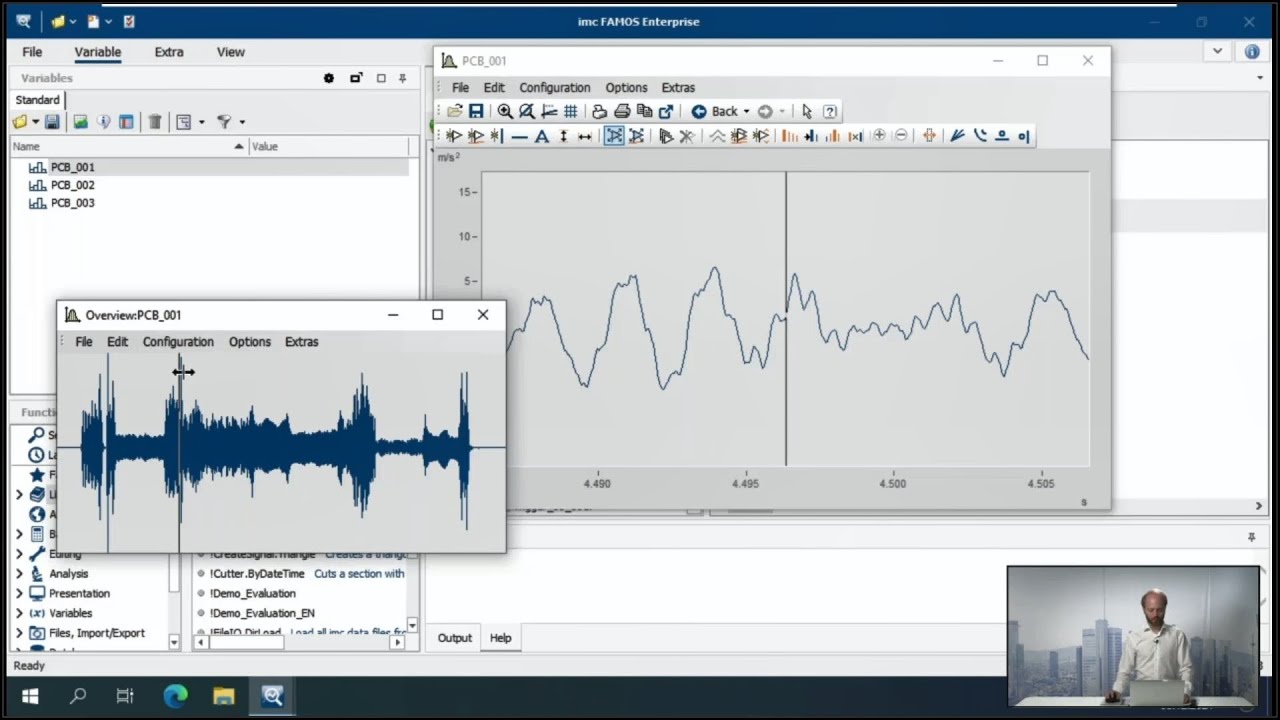Open Extras menu in Overview:PCB_001 window
The width and height of the screenshot is (1280, 720).
click(301, 341)
